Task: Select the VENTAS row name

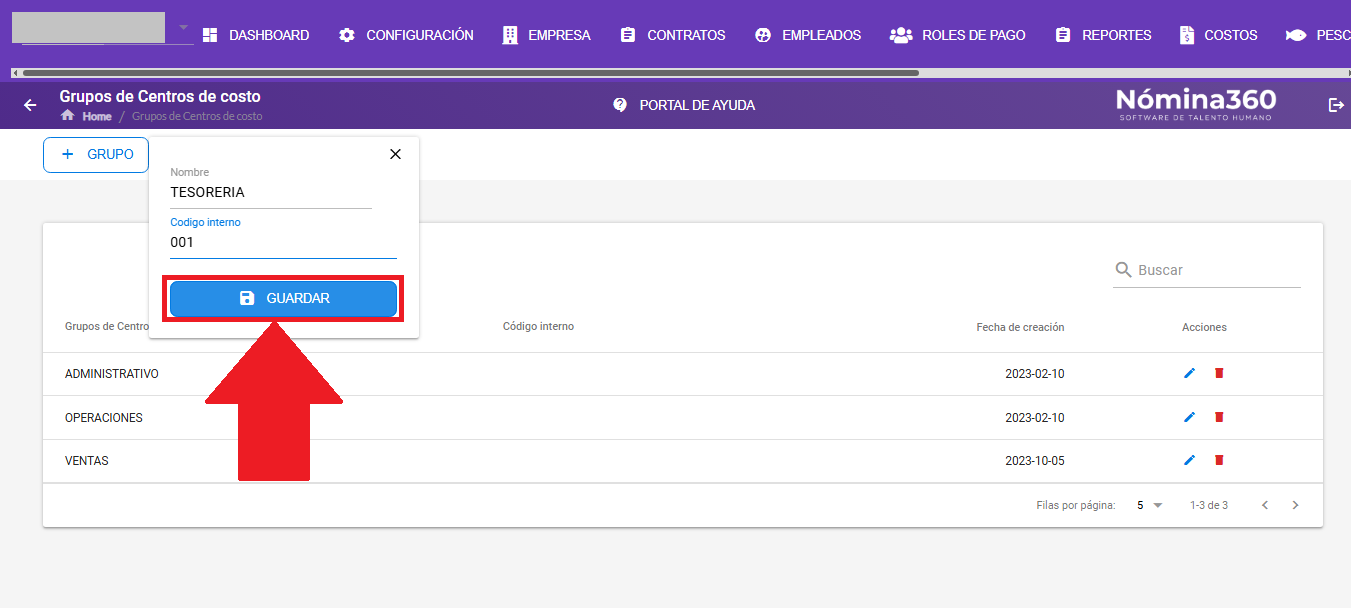Action: tap(87, 461)
